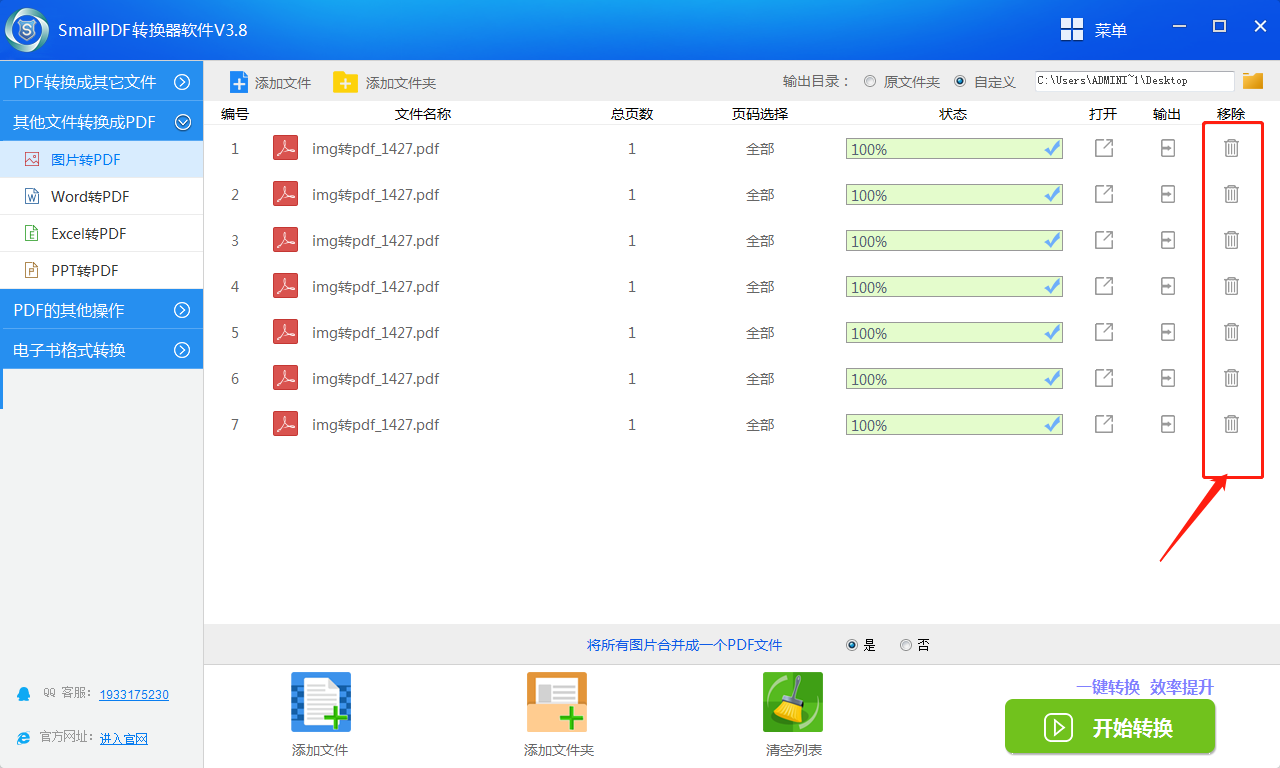Screen dimensions: 1280x768
Task: Click 将所有图片合并成一个PDF文件 label
Action: click(x=685, y=645)
